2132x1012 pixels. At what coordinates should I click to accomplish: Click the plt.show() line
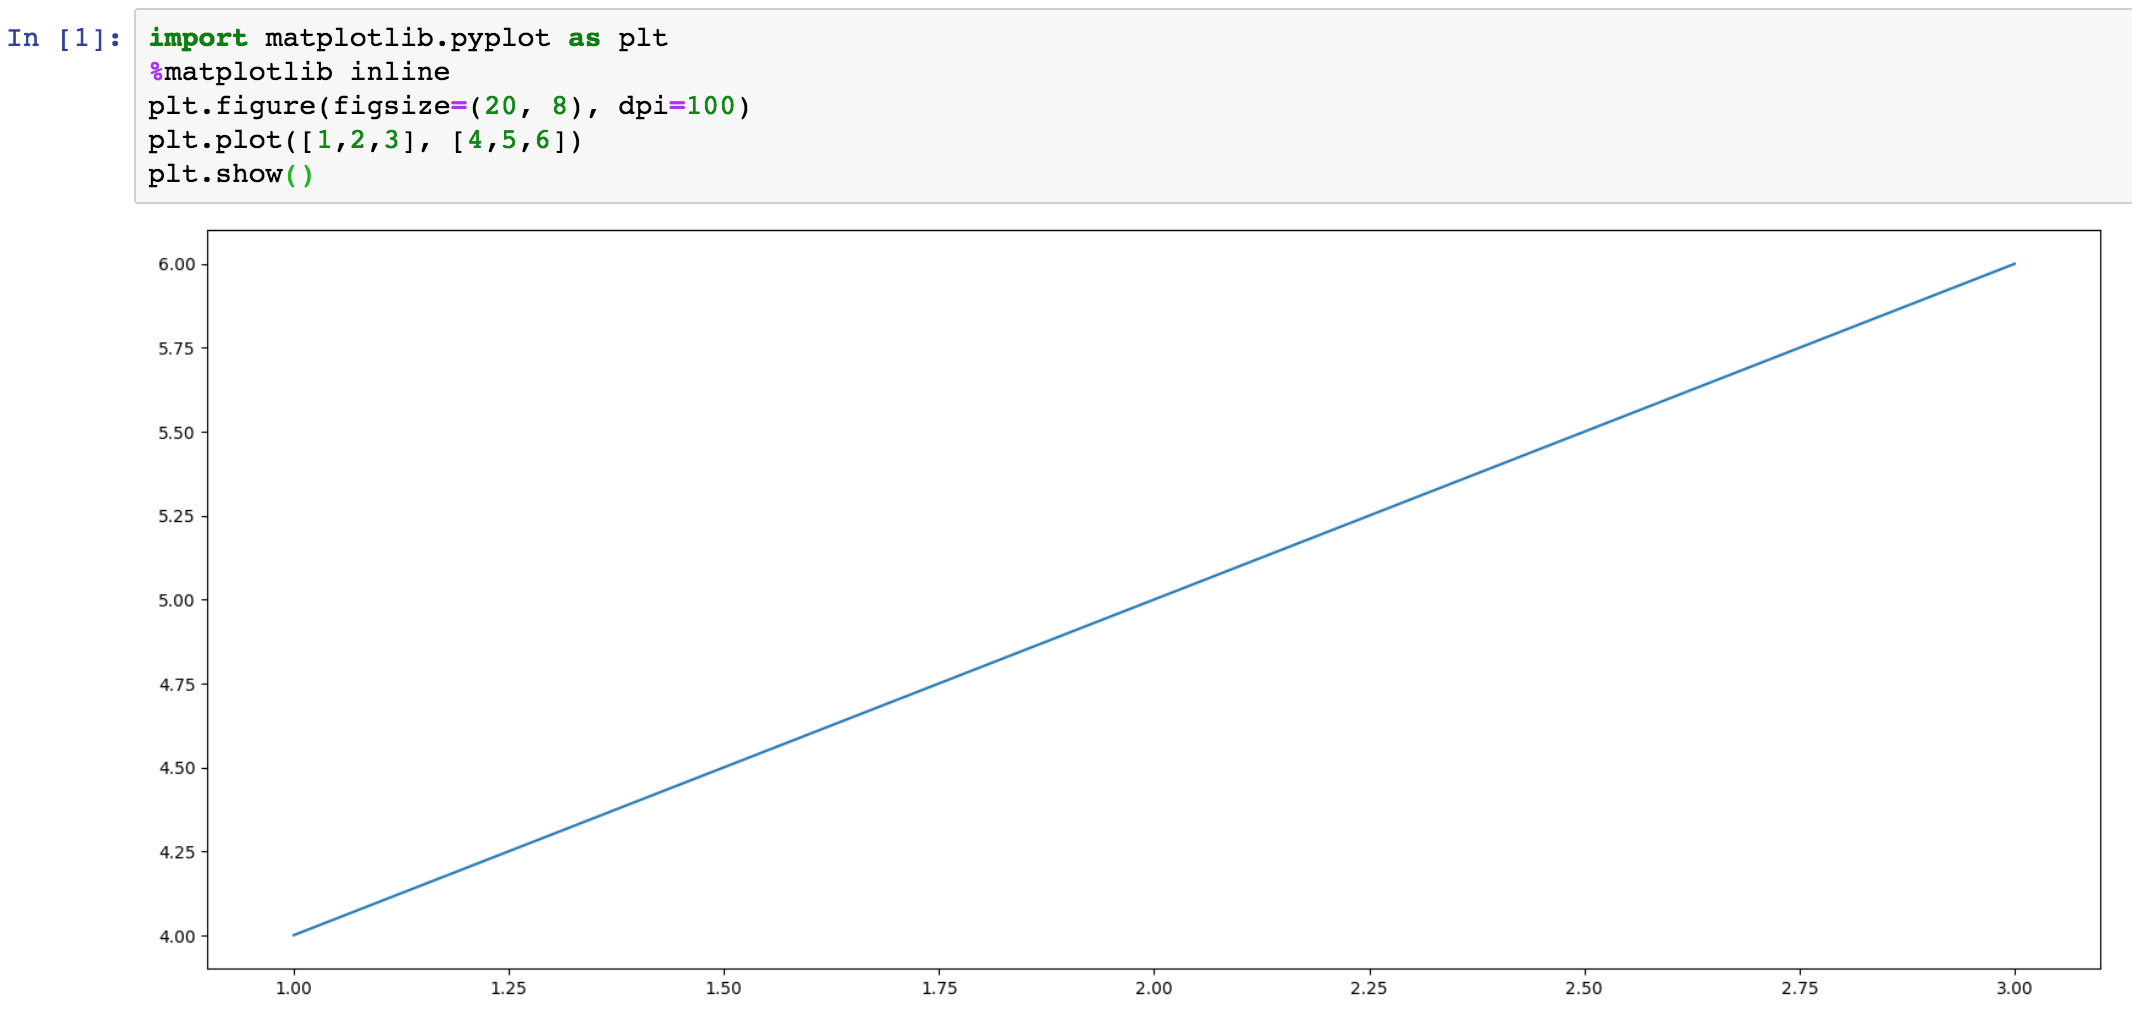(230, 174)
